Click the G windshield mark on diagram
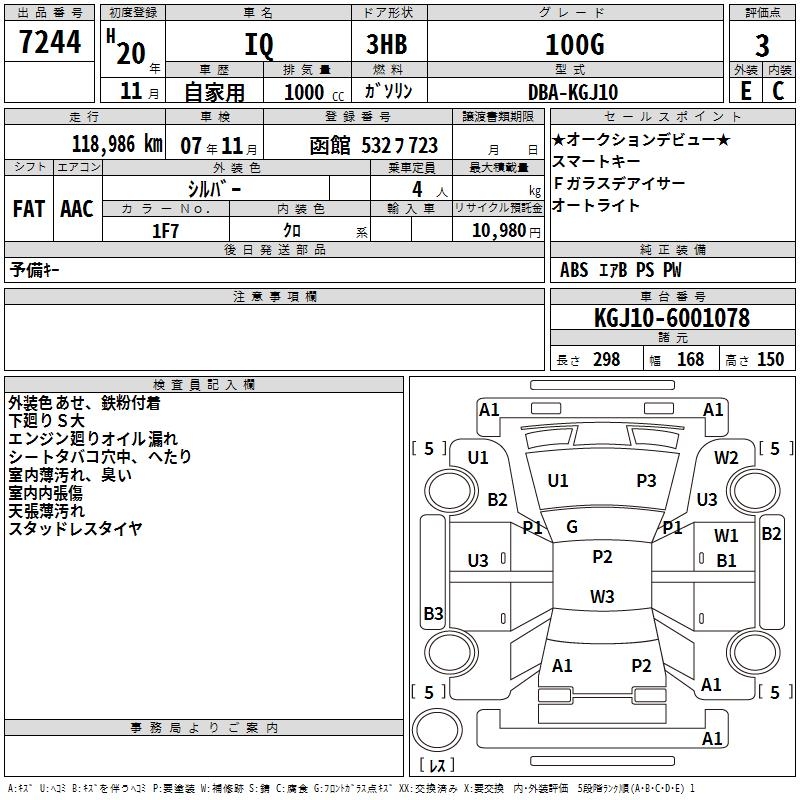Screen dimensions: 800x800 pyautogui.click(x=572, y=527)
